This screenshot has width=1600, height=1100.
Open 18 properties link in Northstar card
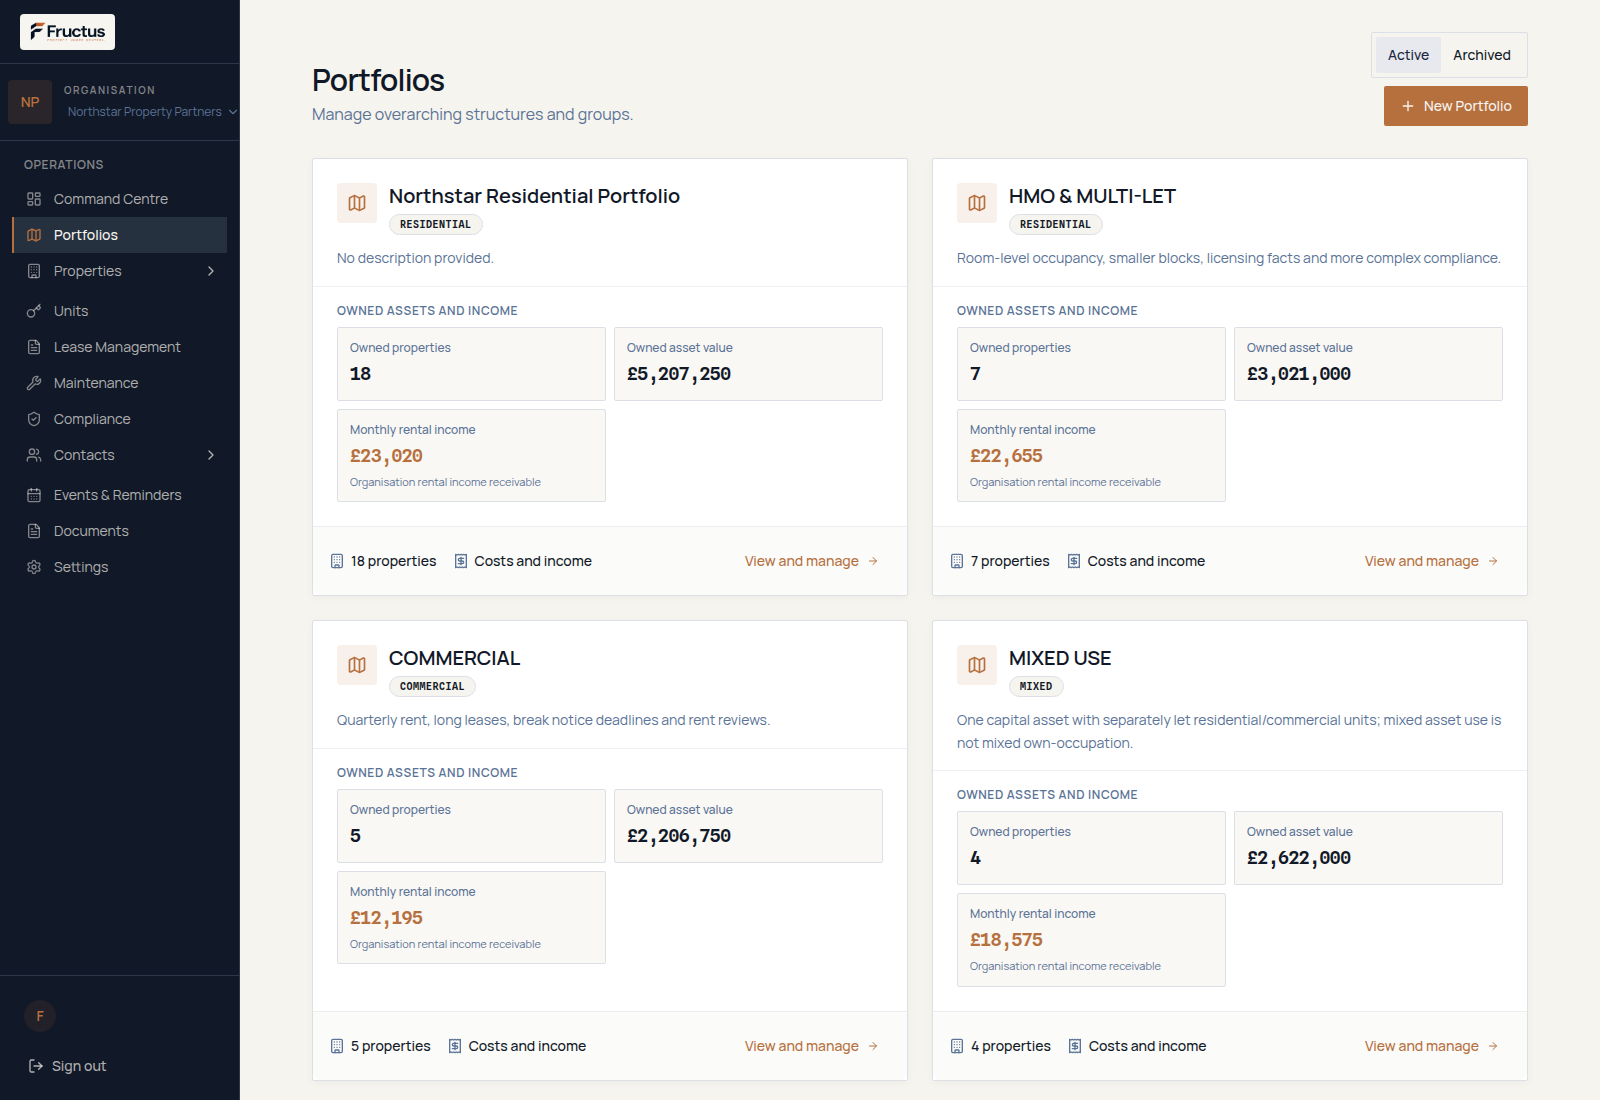[x=384, y=561]
